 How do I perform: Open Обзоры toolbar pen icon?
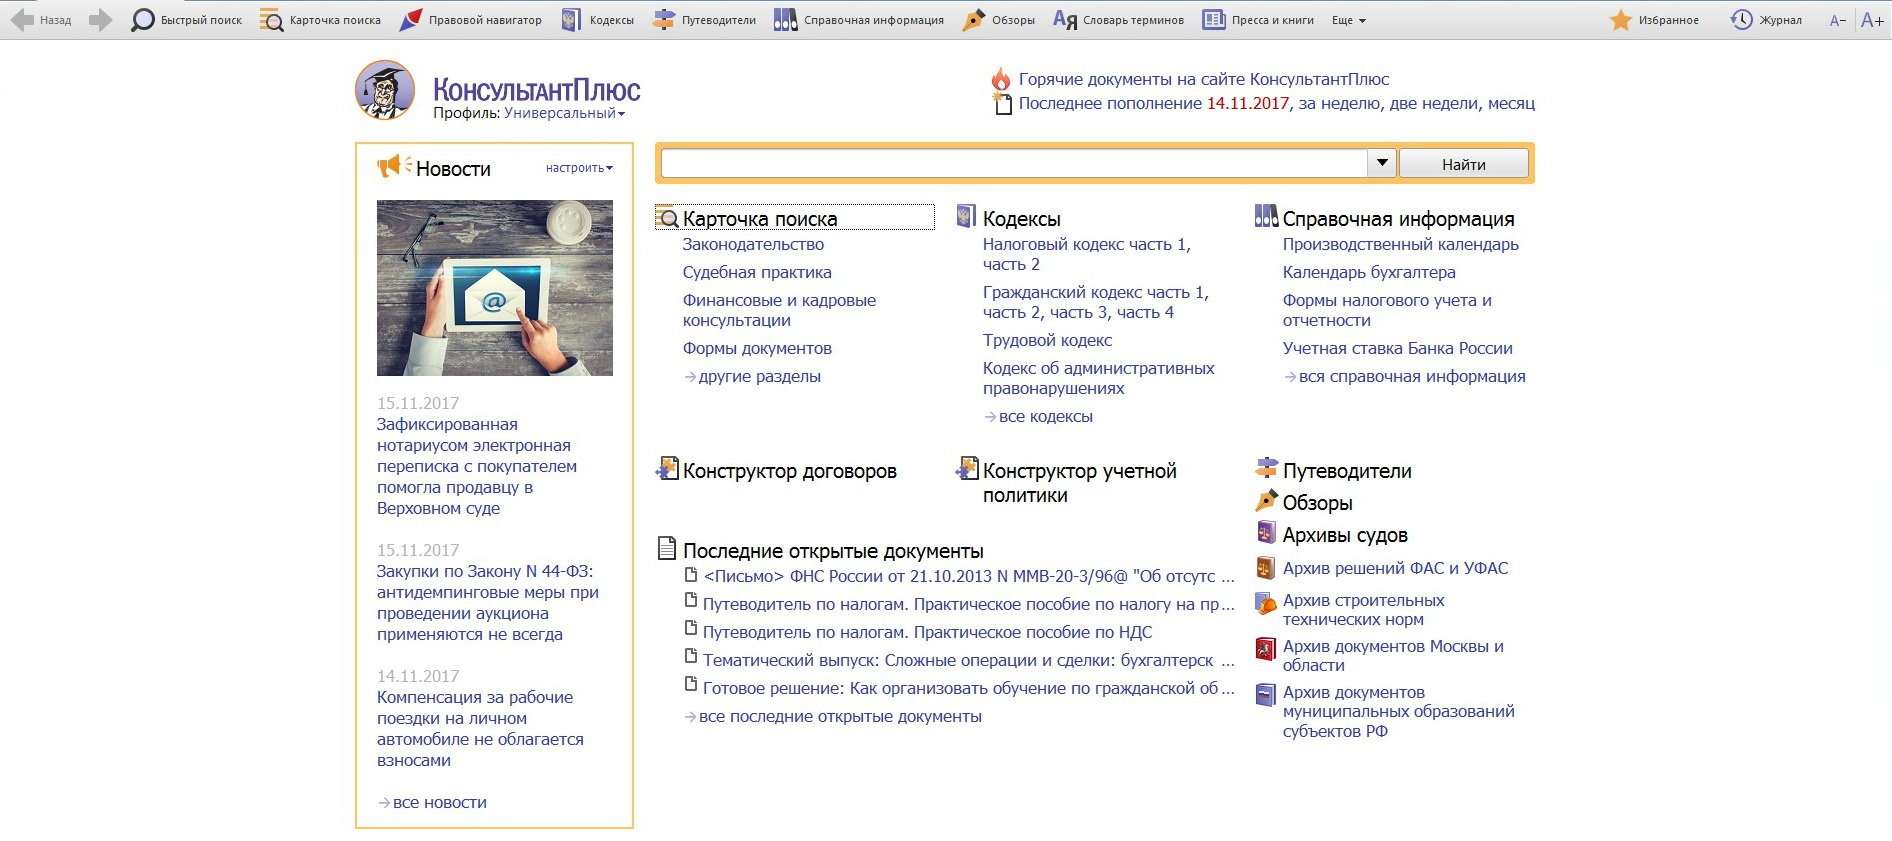[974, 20]
